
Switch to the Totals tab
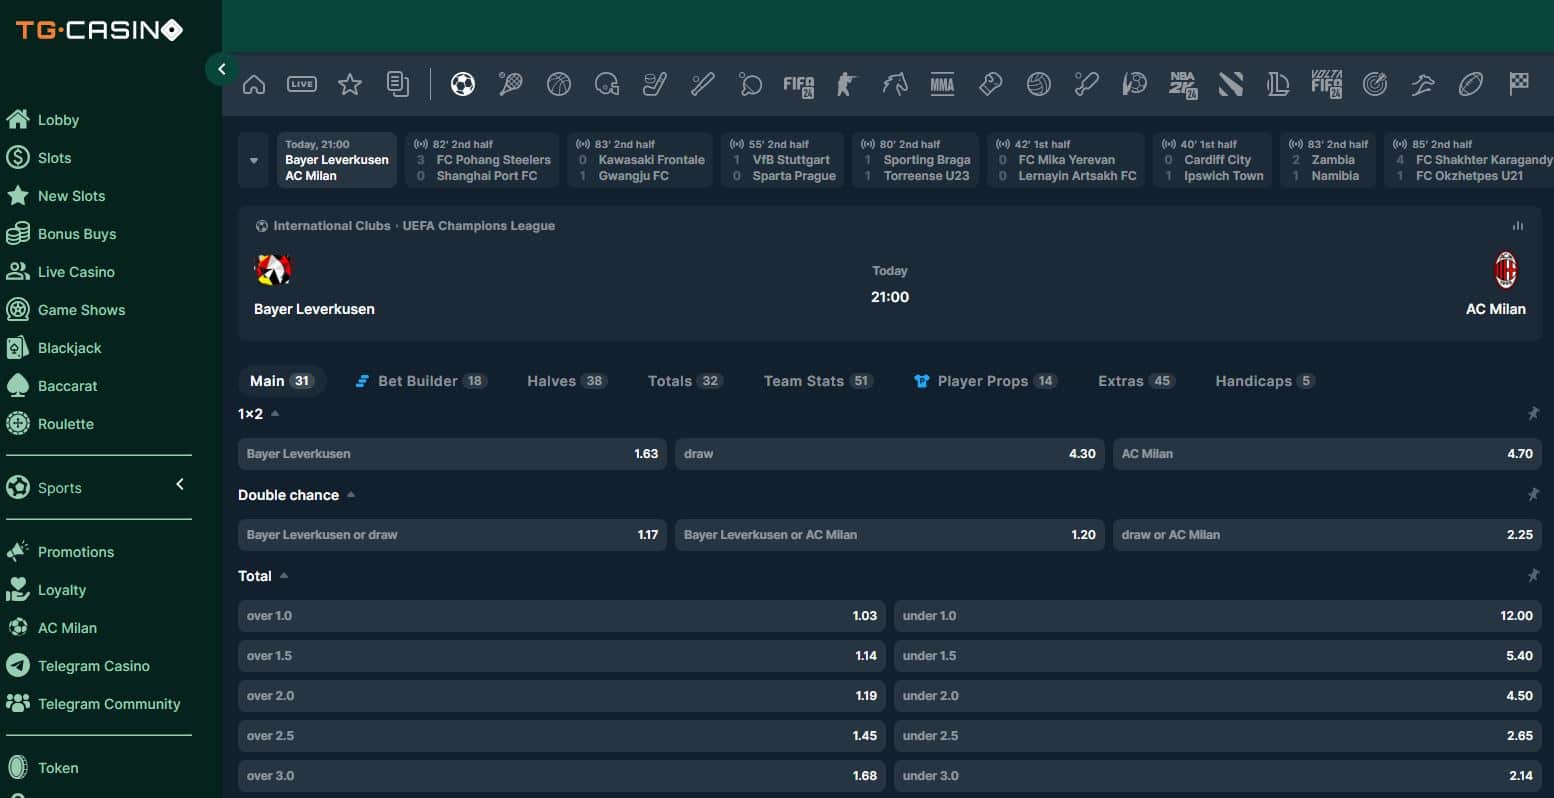(x=685, y=381)
